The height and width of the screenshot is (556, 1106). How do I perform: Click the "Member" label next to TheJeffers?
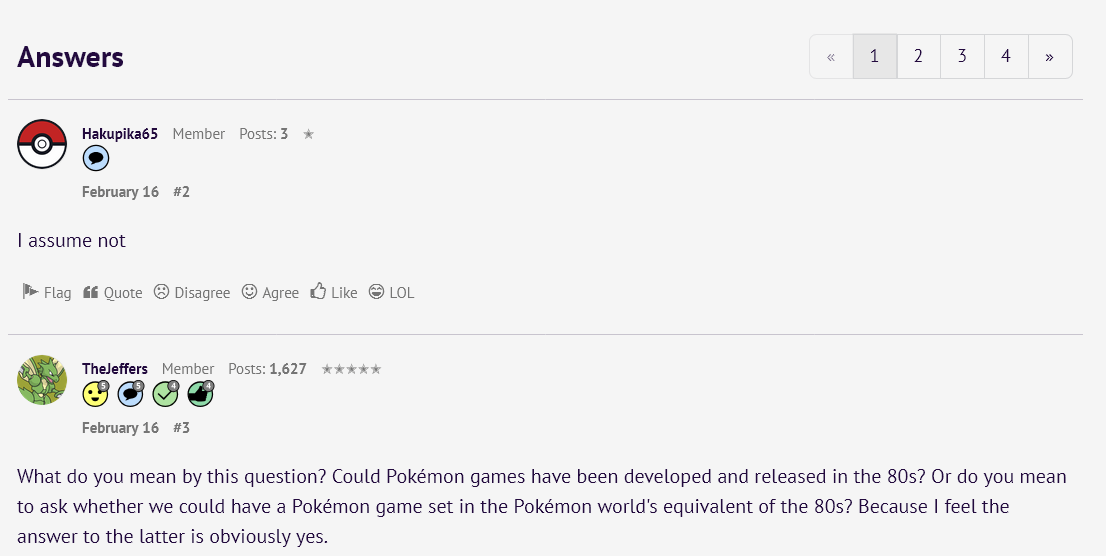tap(188, 369)
